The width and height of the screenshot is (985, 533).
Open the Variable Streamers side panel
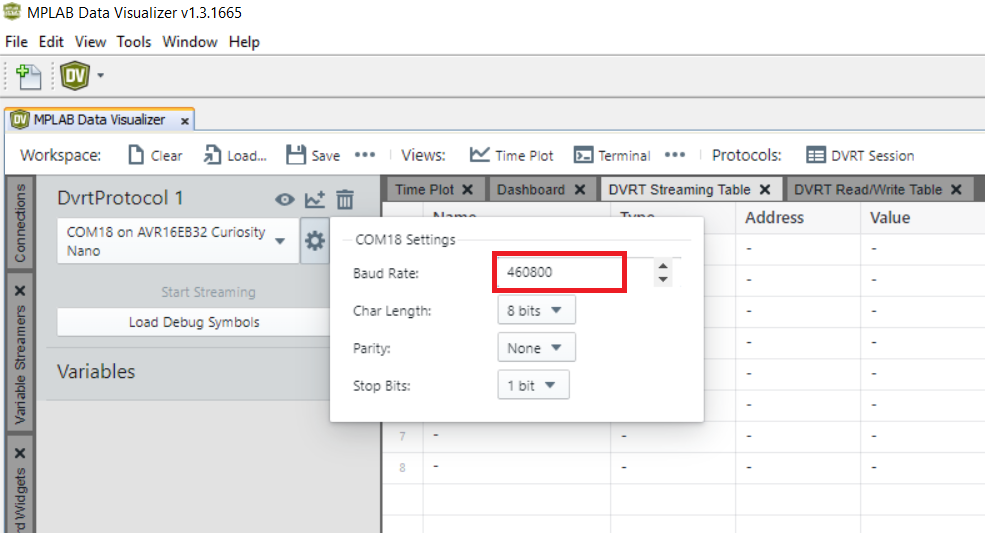pyautogui.click(x=20, y=365)
